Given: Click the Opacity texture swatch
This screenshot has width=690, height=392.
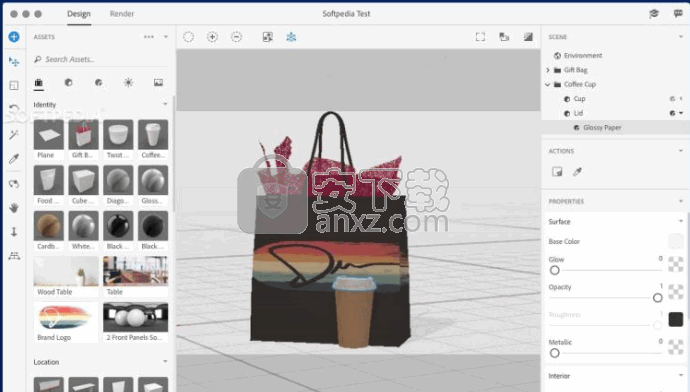Looking at the screenshot, I should (x=675, y=292).
